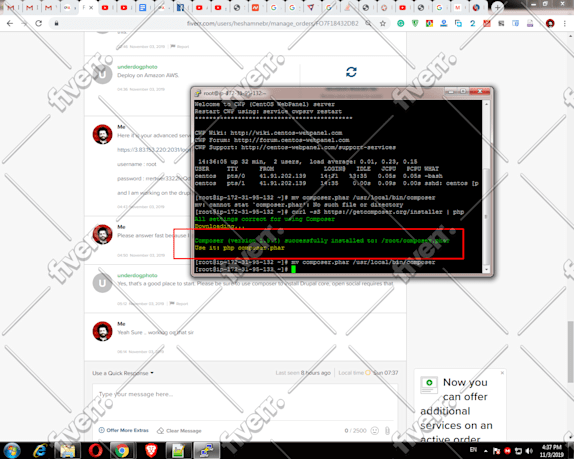Click the Last seen 8 hours ago text
Viewport: 574px width, 459px height.
[x=303, y=373]
